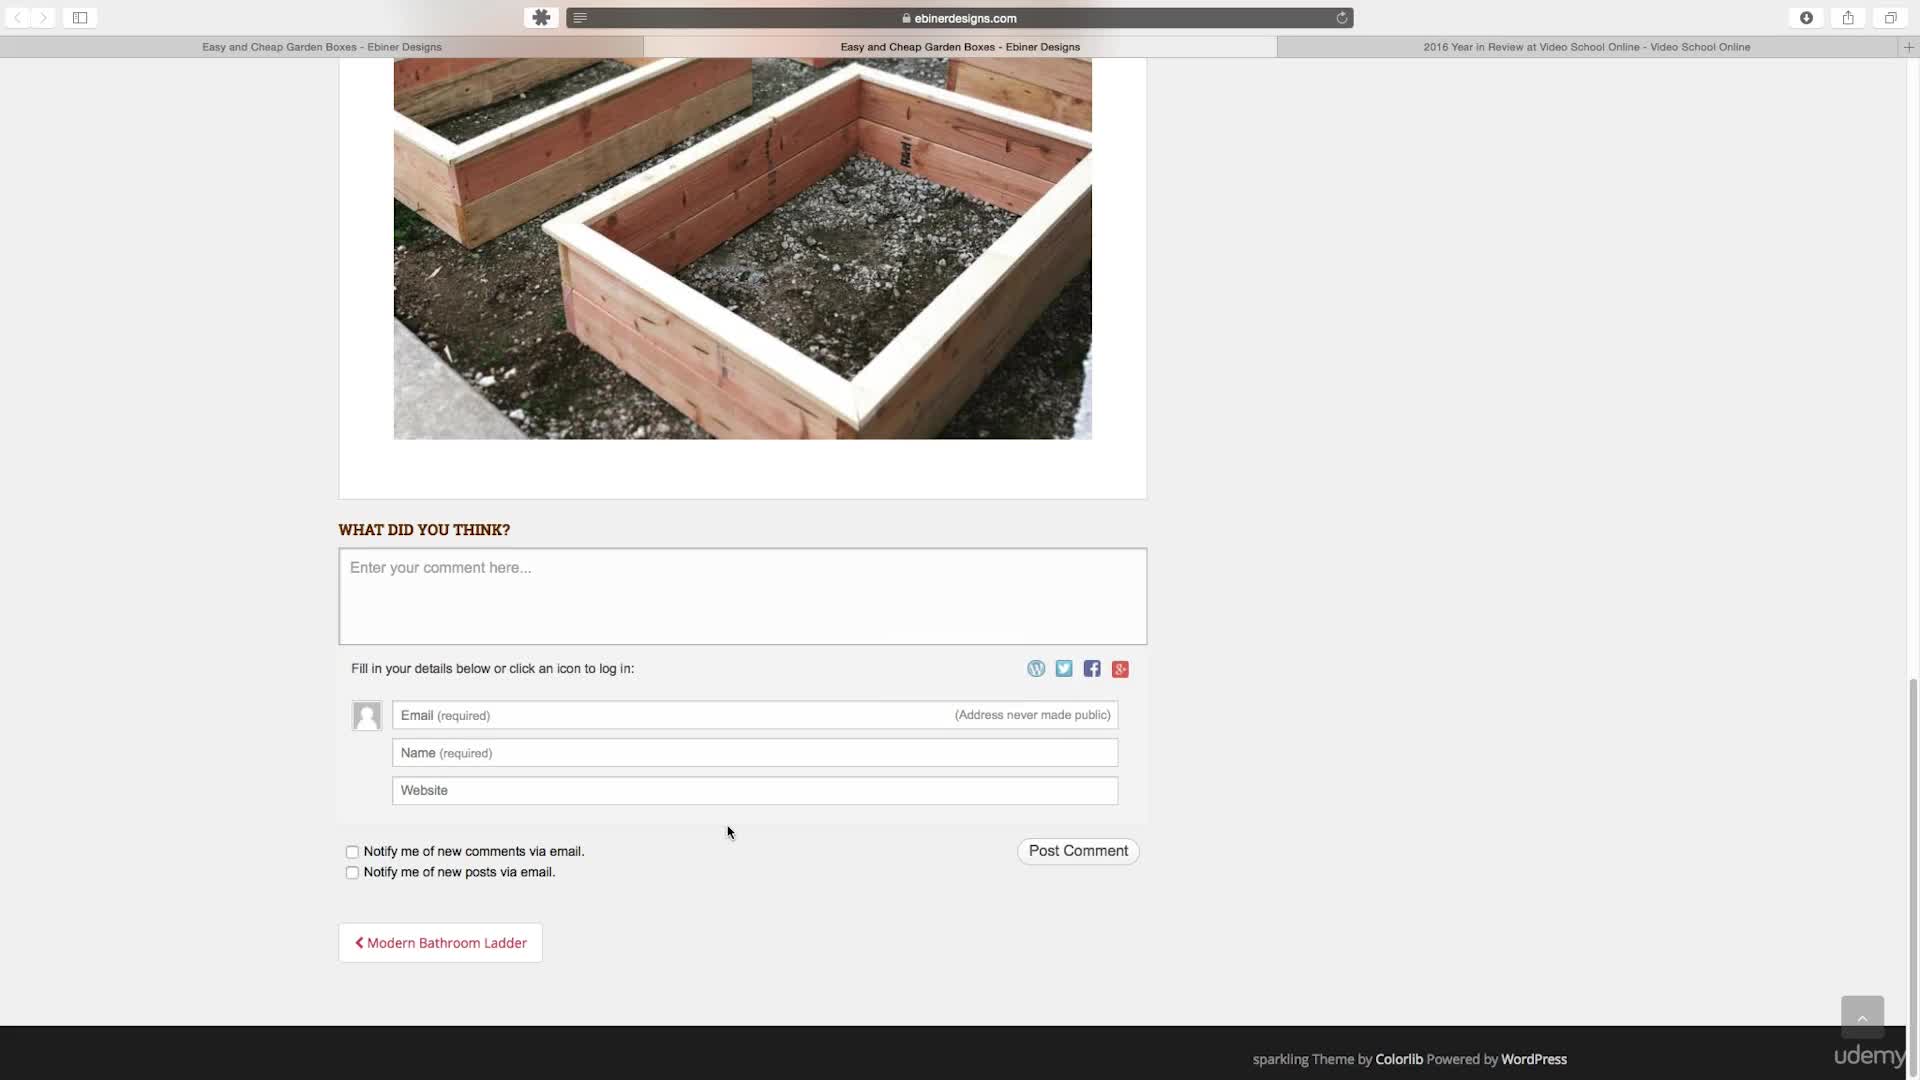Screen dimensions: 1920x1080
Task: Focus the Enter your comment here box
Action: pos(743,596)
